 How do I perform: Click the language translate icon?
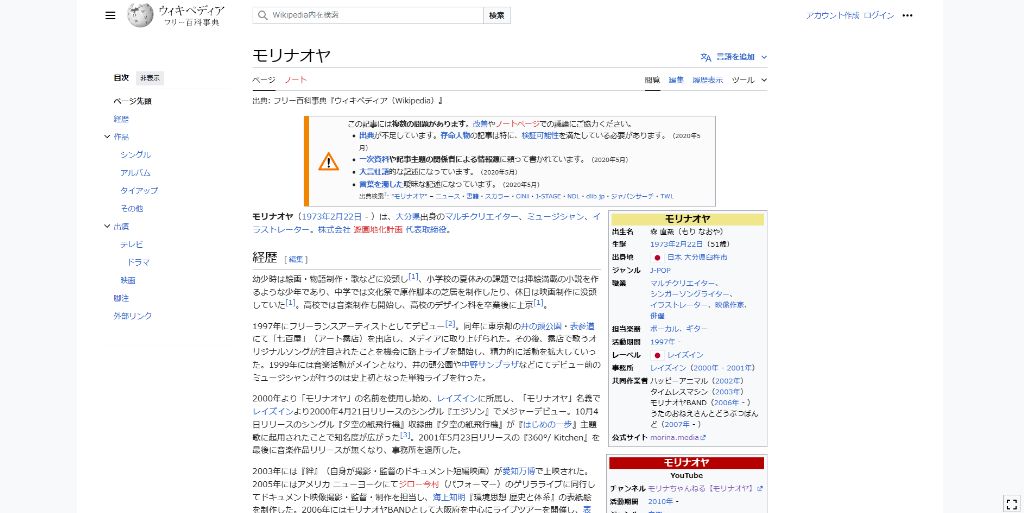pyautogui.click(x=705, y=57)
